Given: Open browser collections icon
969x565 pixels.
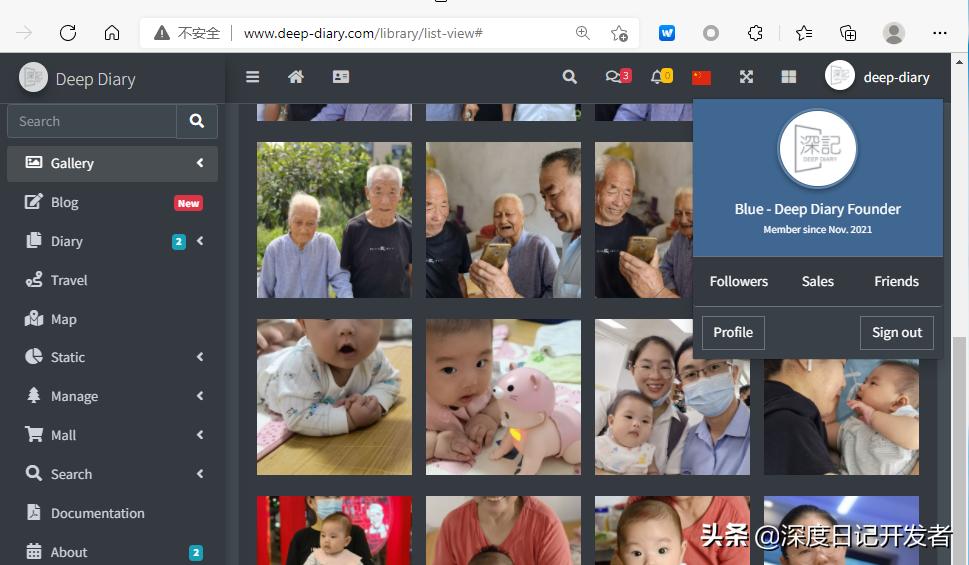Looking at the screenshot, I should point(848,33).
